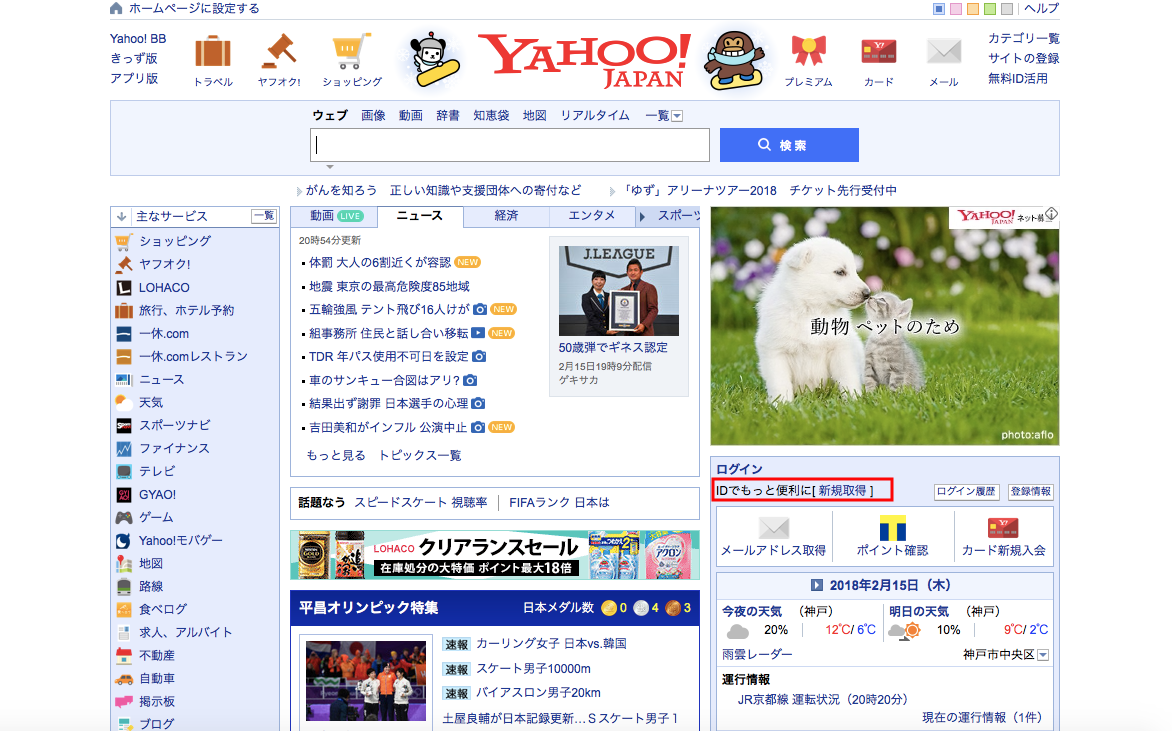The height and width of the screenshot is (731, 1172).
Task: Select the リアルタイム search category
Action: (595, 116)
